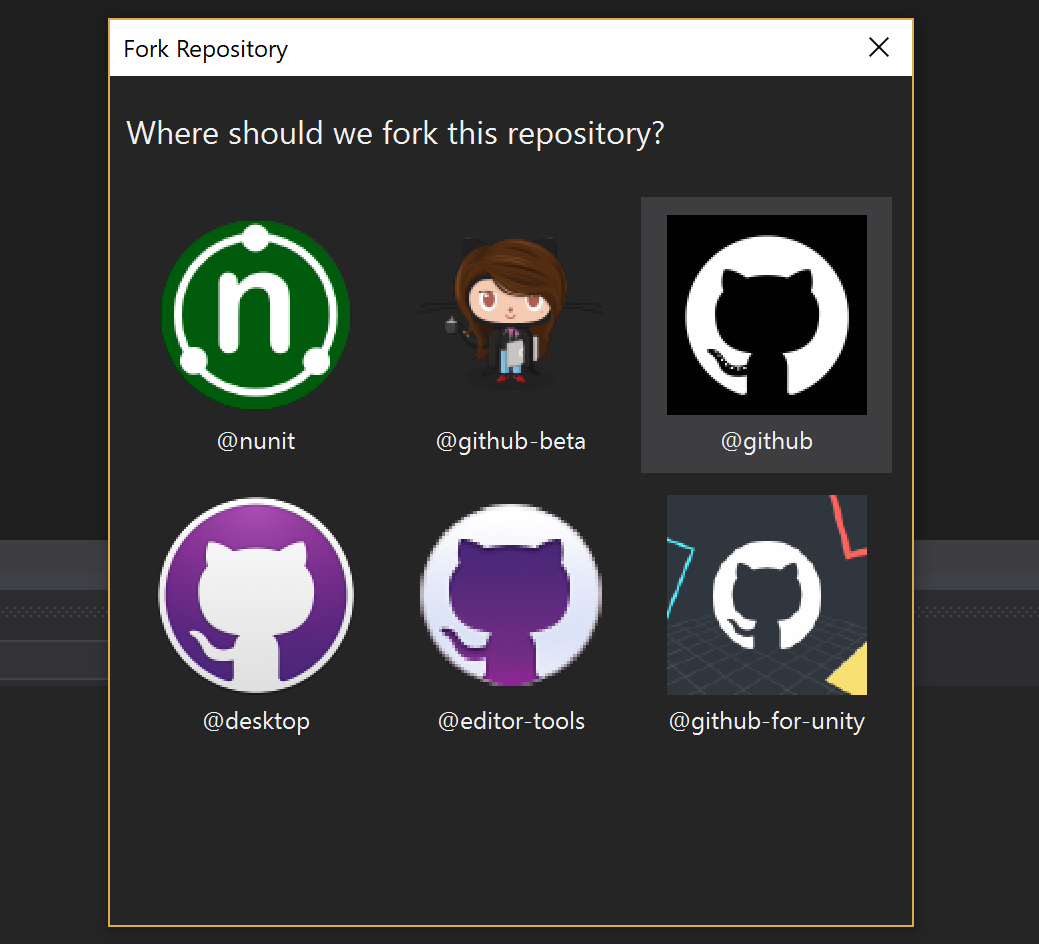Pick the black GitHub logo avatar
1039x944 pixels.
click(767, 315)
